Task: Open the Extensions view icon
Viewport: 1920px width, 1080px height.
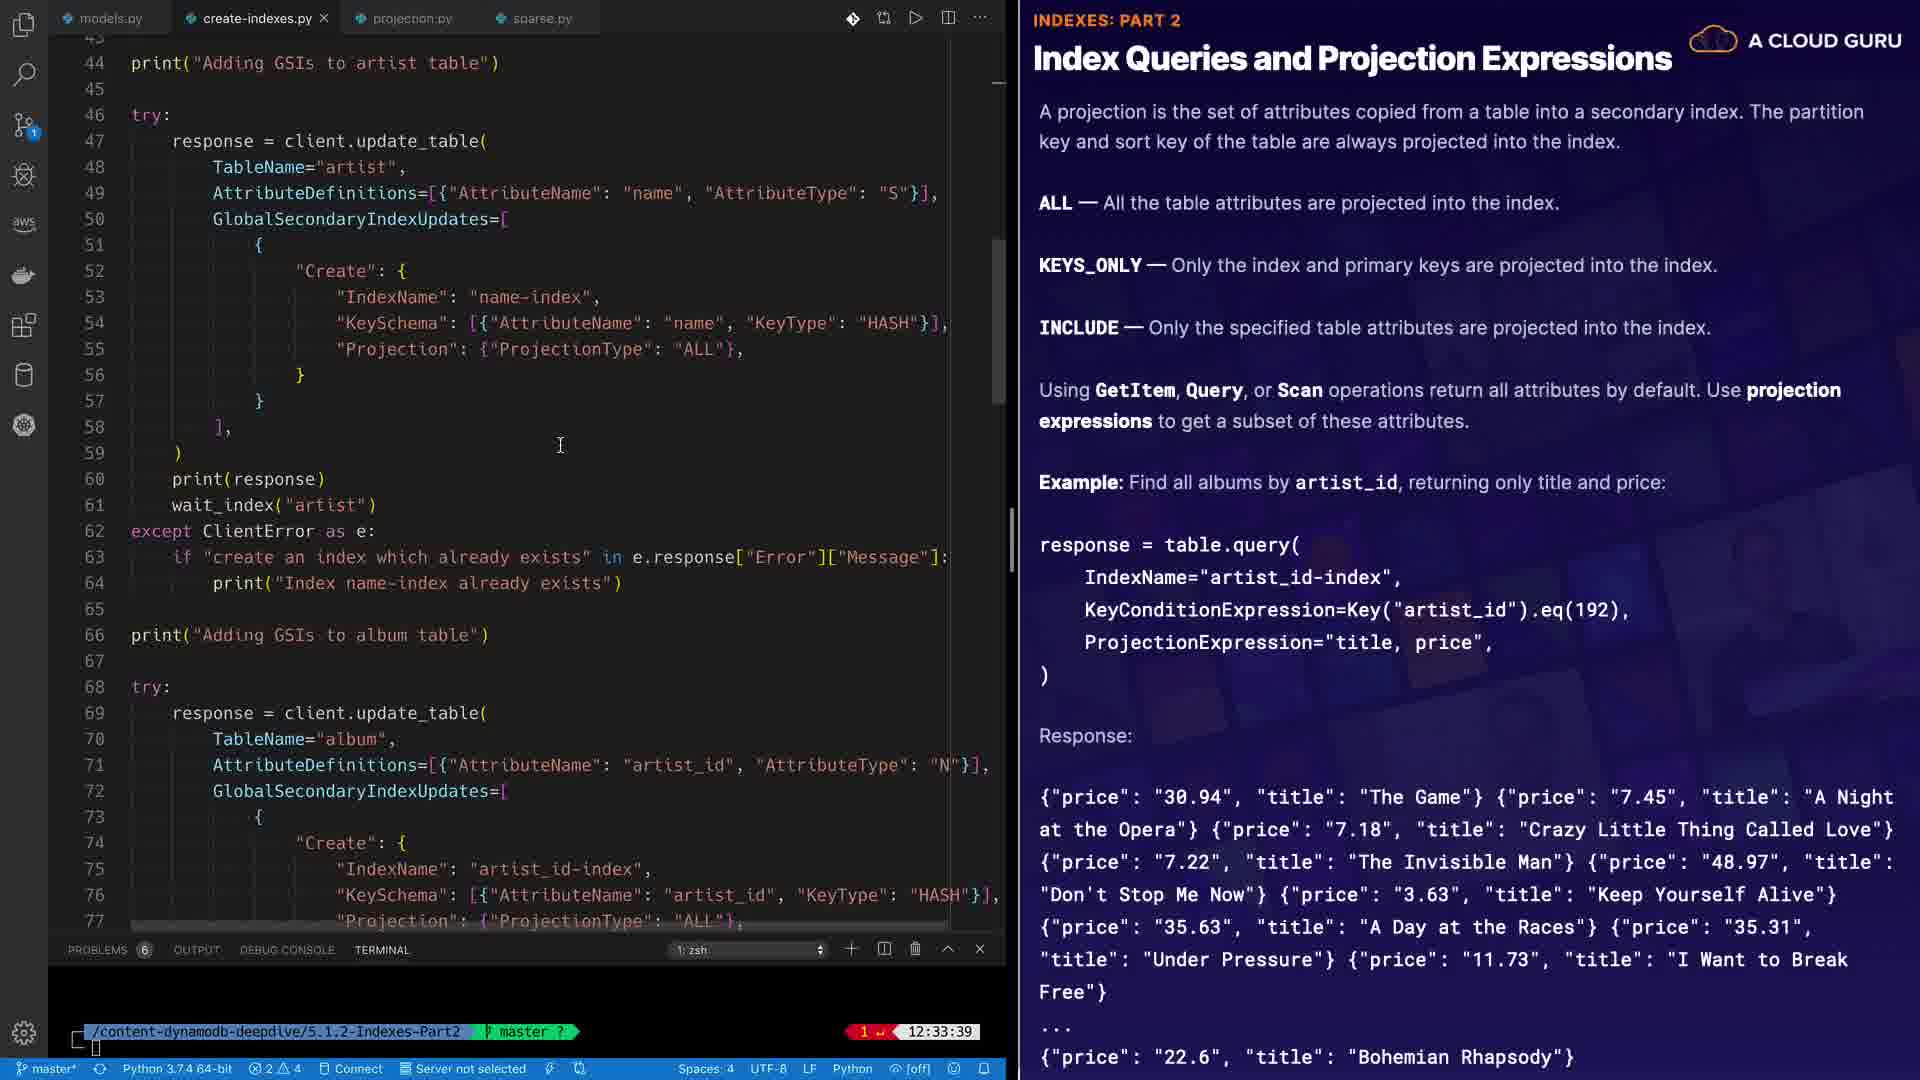Action: point(24,325)
